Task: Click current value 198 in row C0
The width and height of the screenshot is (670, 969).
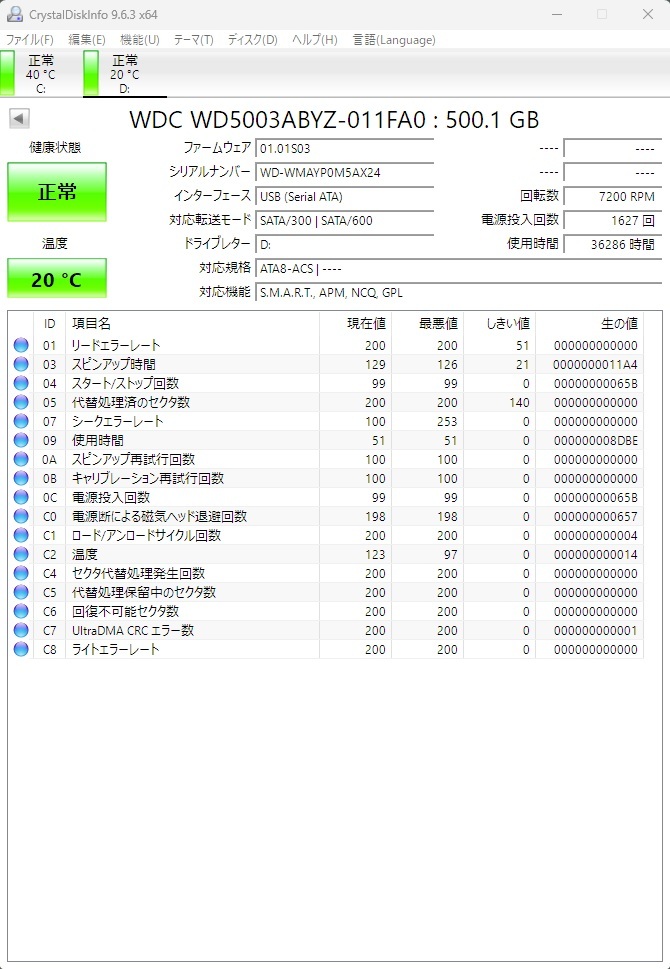Action: (375, 517)
